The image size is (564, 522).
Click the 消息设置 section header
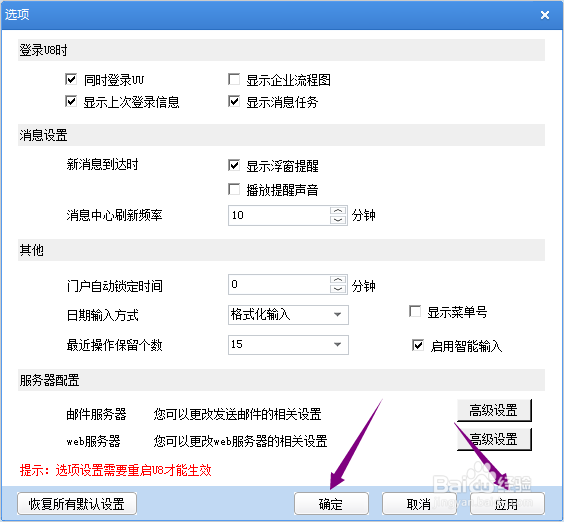click(x=281, y=135)
